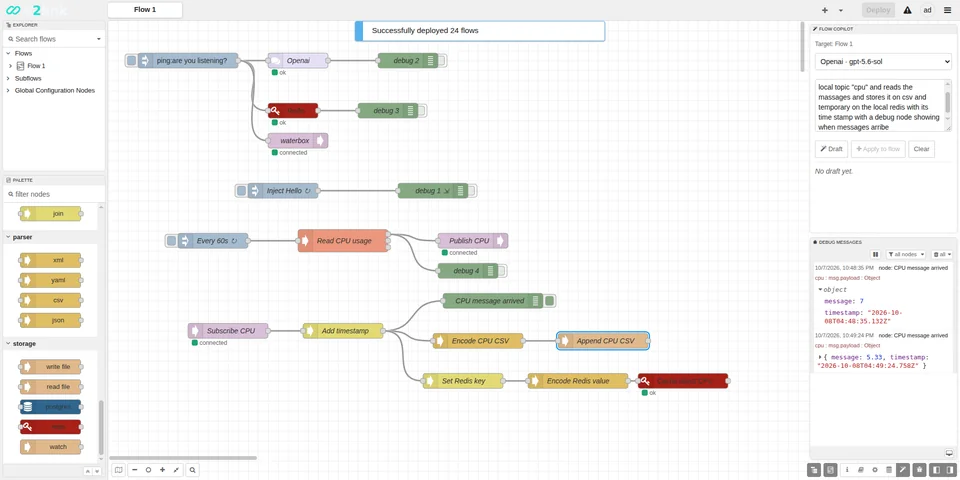This screenshot has width=960, height=480.
Task: Toggle the debug 1 node output button
Action: click(472, 191)
